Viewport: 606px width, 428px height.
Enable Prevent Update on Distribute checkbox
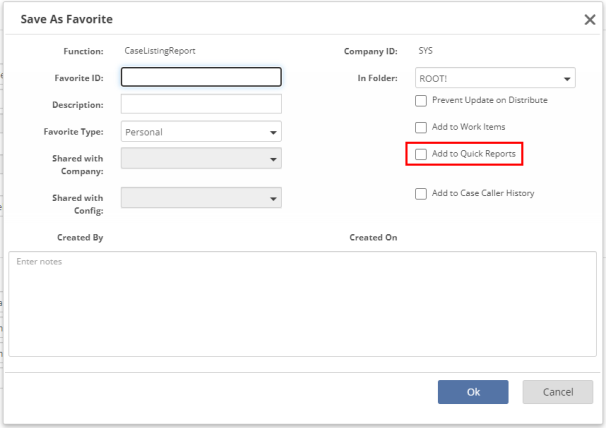[421, 101]
